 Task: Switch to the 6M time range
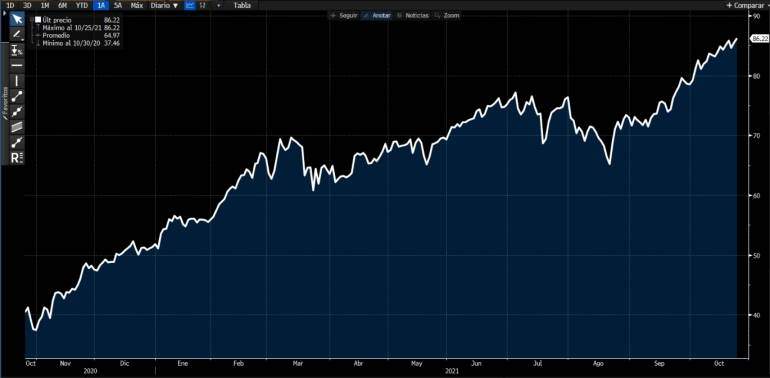tap(62, 5)
